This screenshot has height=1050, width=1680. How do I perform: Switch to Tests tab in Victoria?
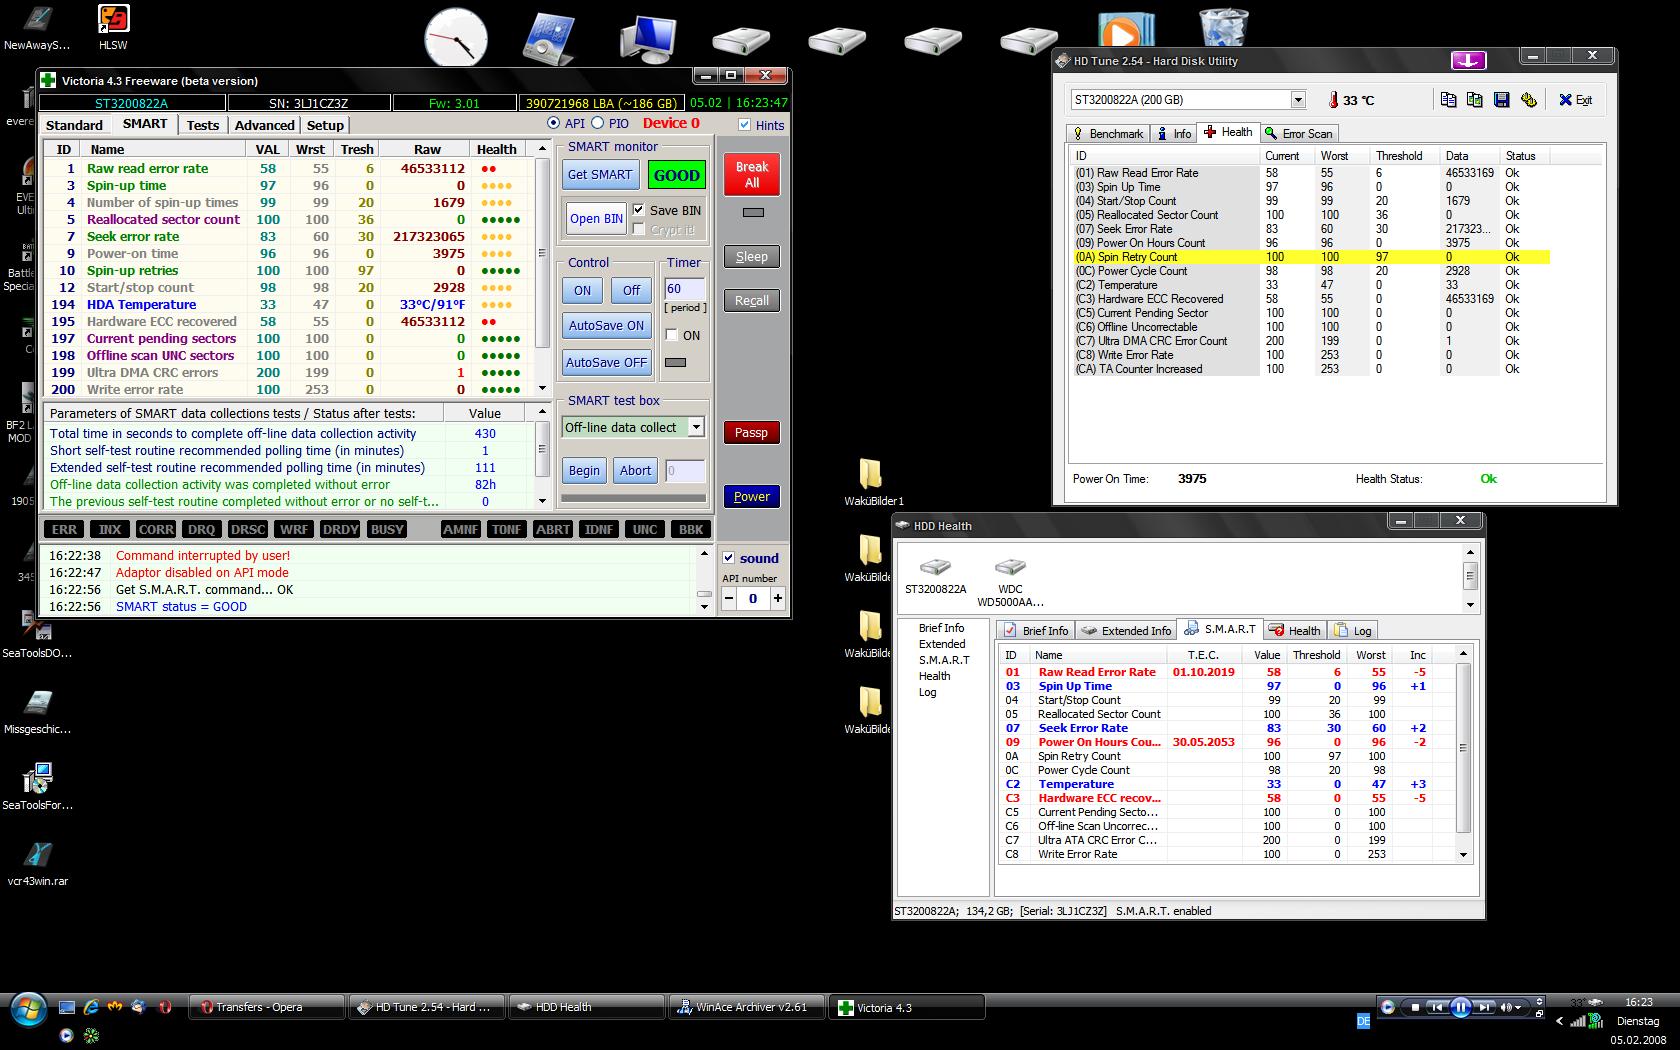click(x=202, y=125)
